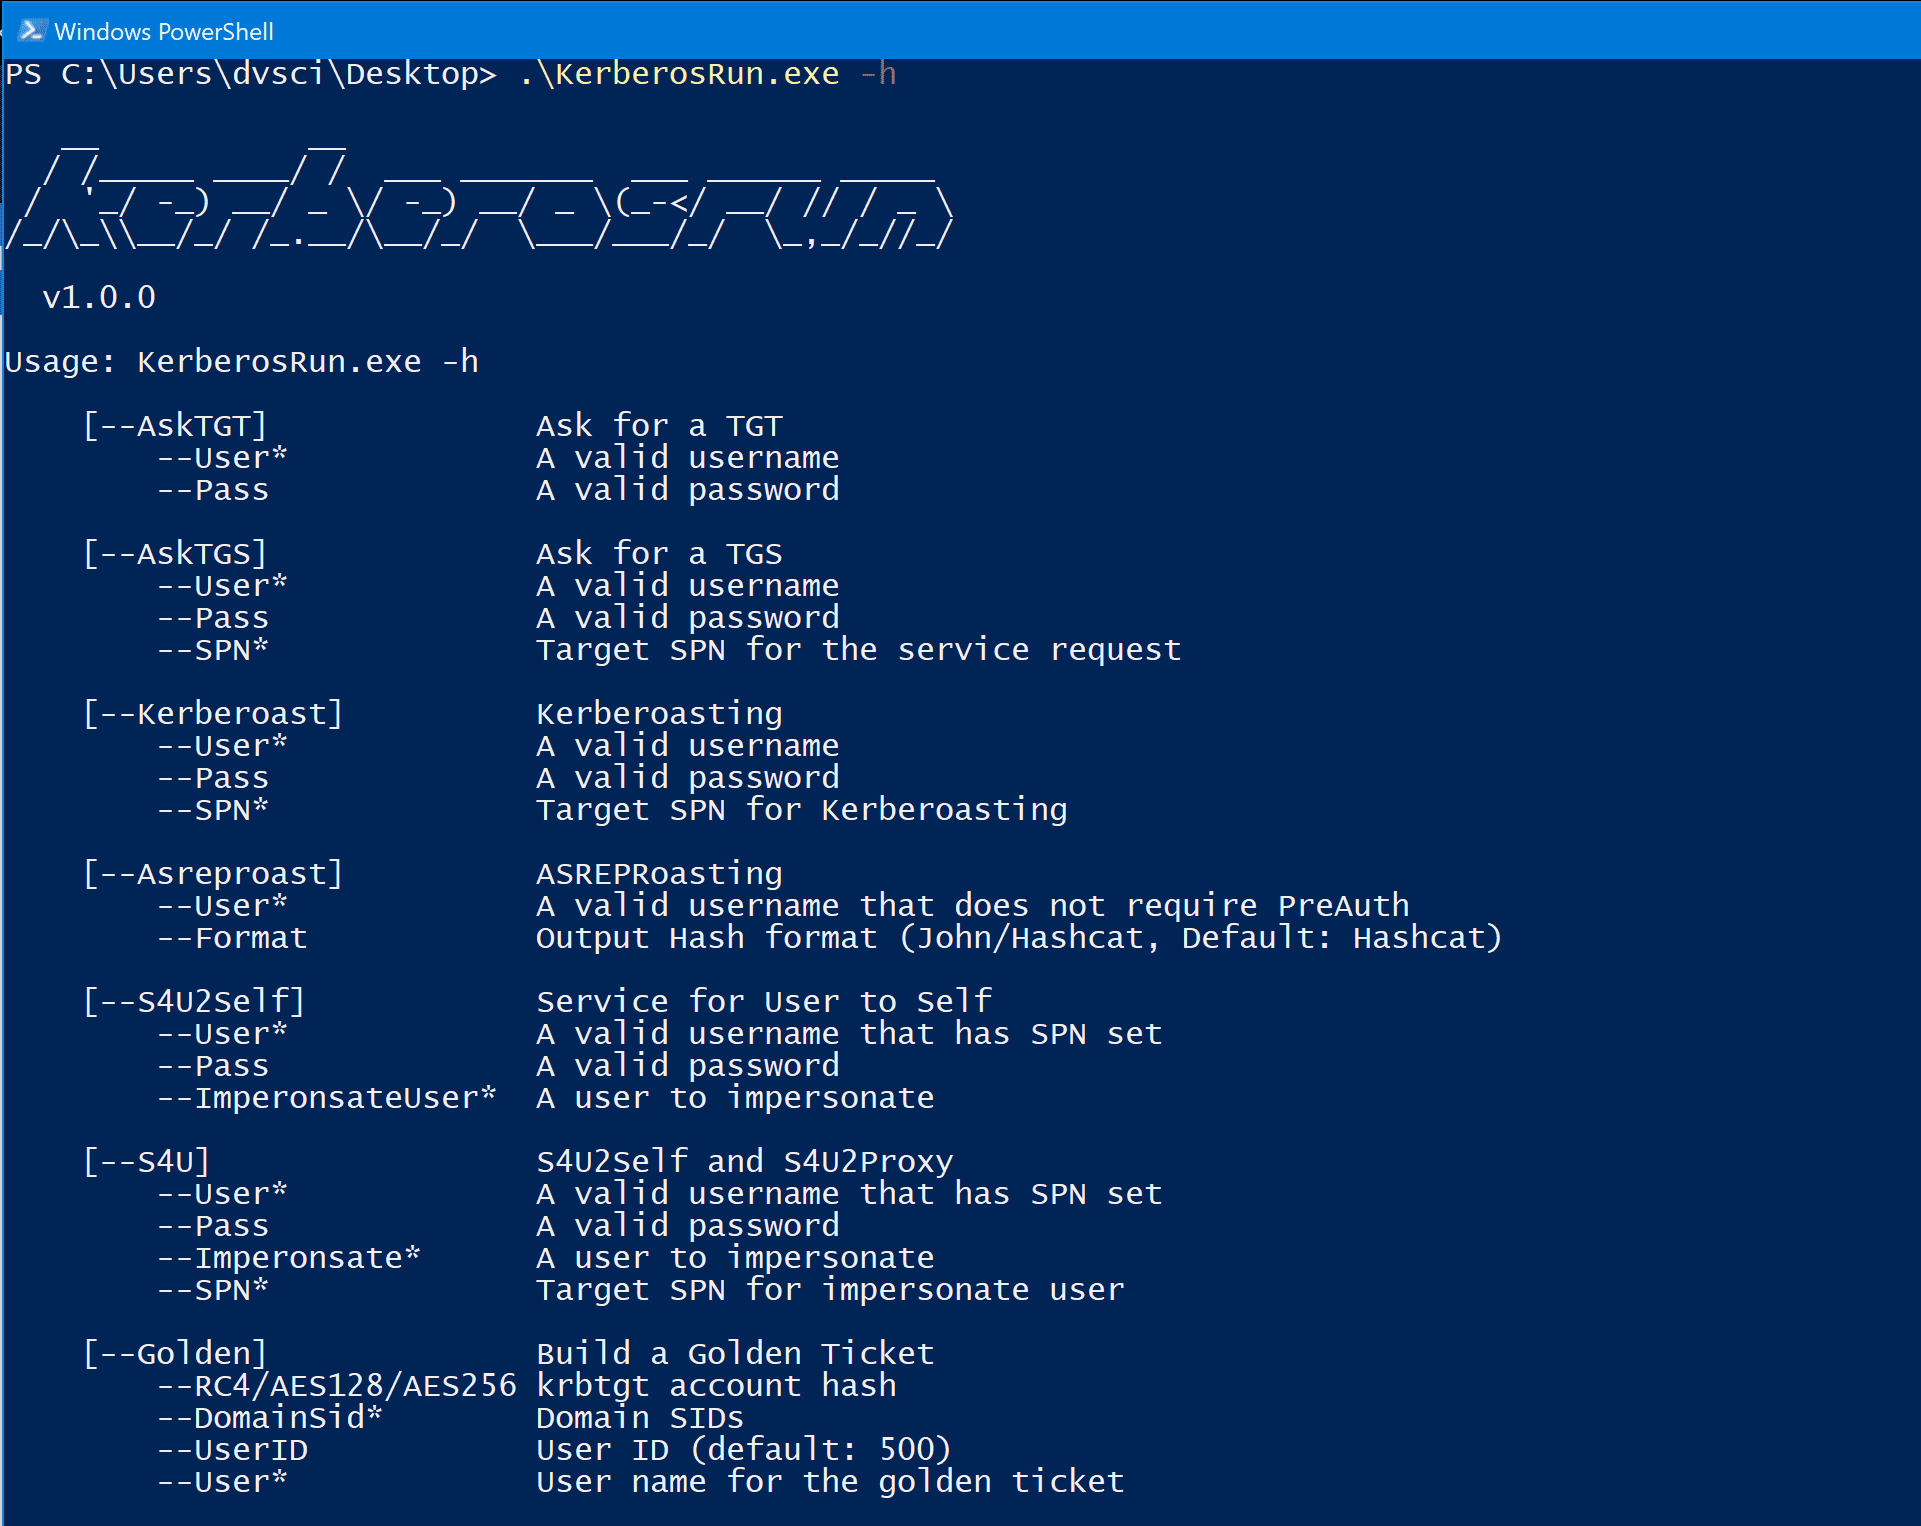Click 'A valid username' in AskTGT section

[688, 458]
